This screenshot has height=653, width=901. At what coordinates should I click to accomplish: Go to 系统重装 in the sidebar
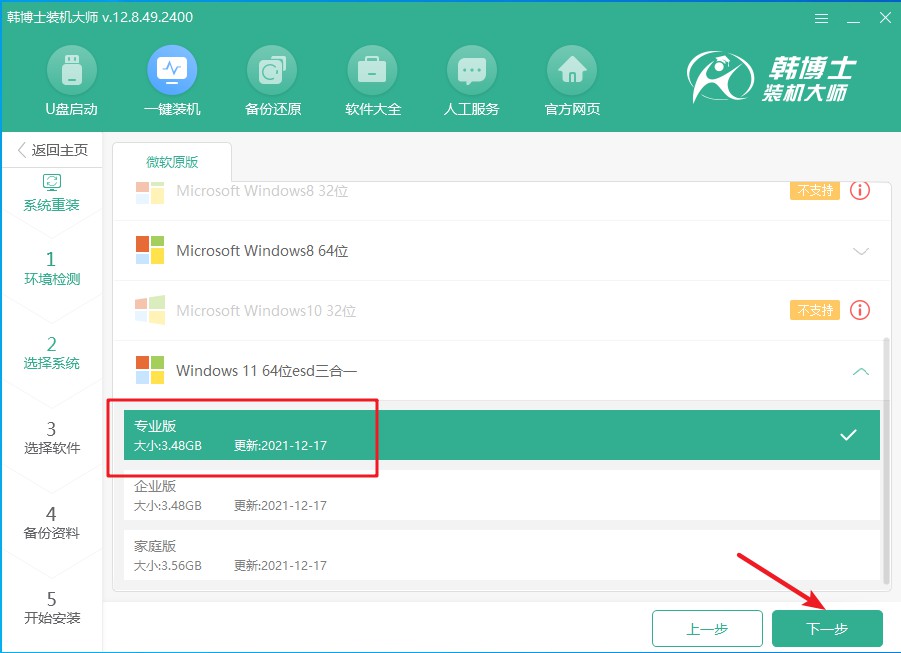[52, 193]
